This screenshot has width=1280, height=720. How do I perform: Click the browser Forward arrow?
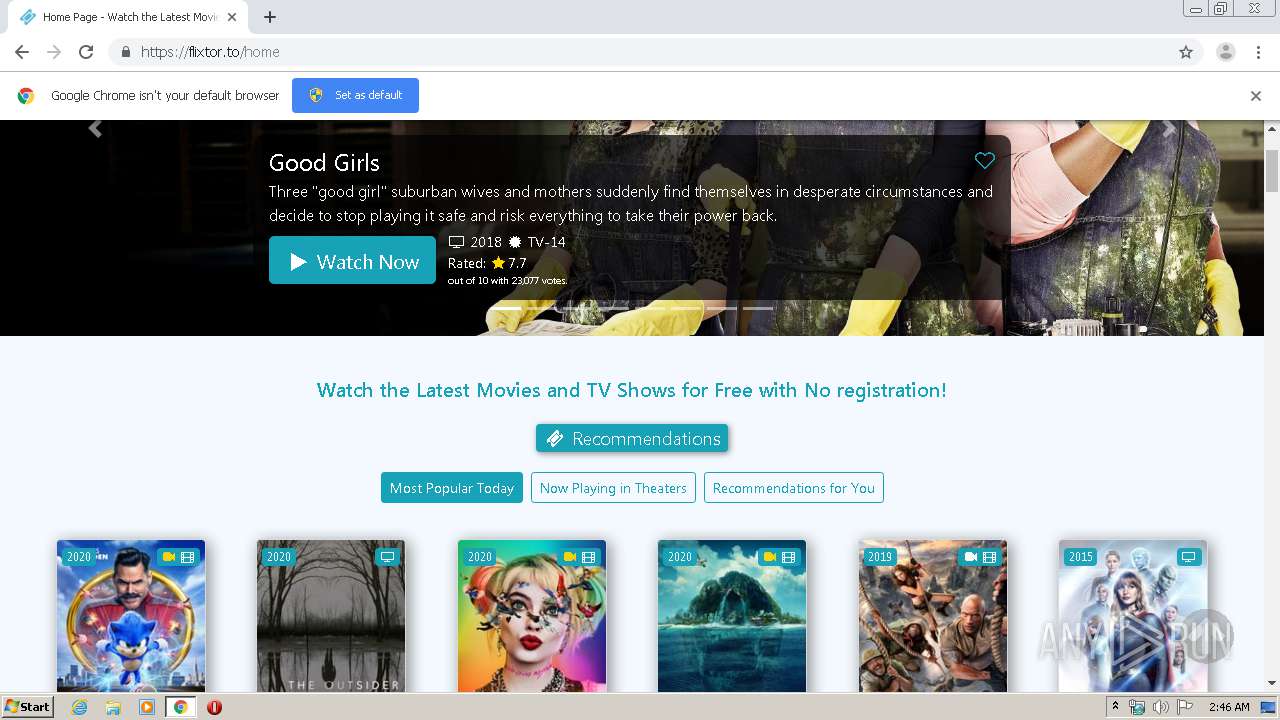point(54,52)
